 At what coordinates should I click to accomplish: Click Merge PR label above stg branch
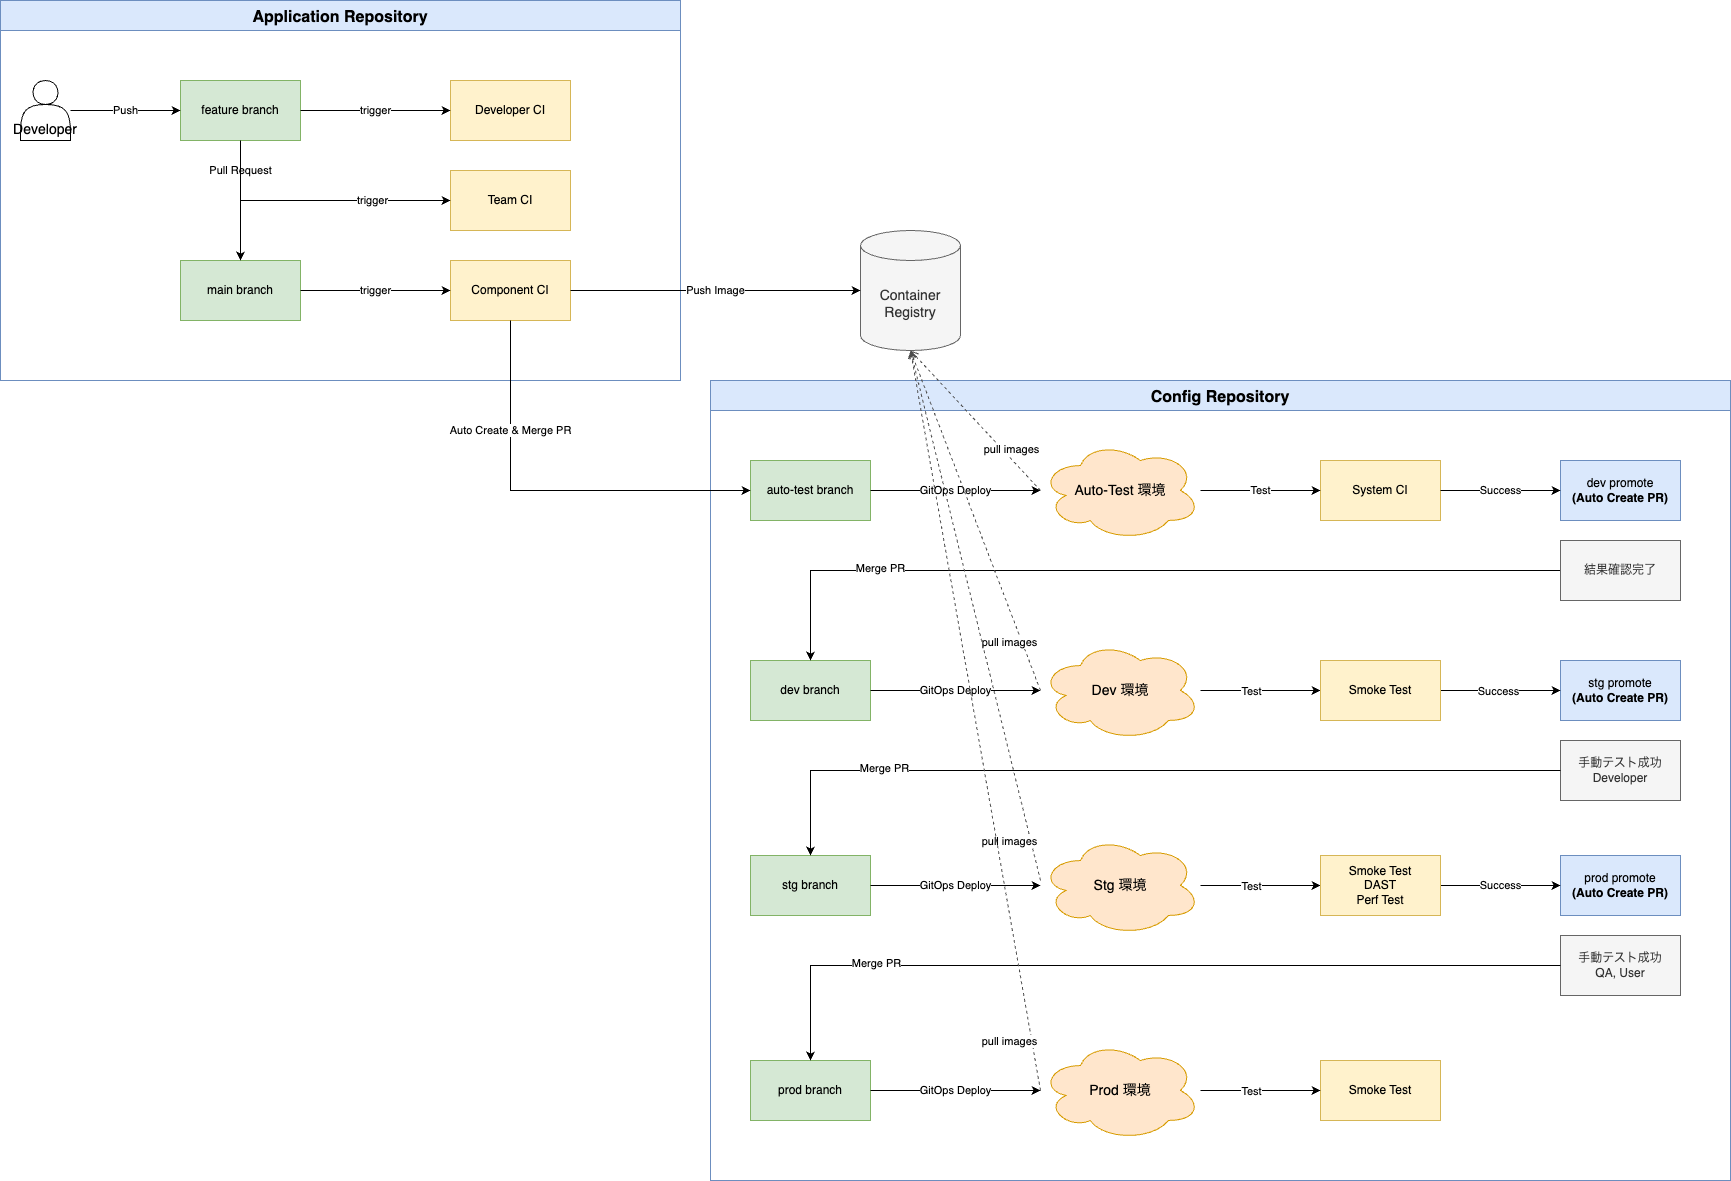pyautogui.click(x=884, y=768)
